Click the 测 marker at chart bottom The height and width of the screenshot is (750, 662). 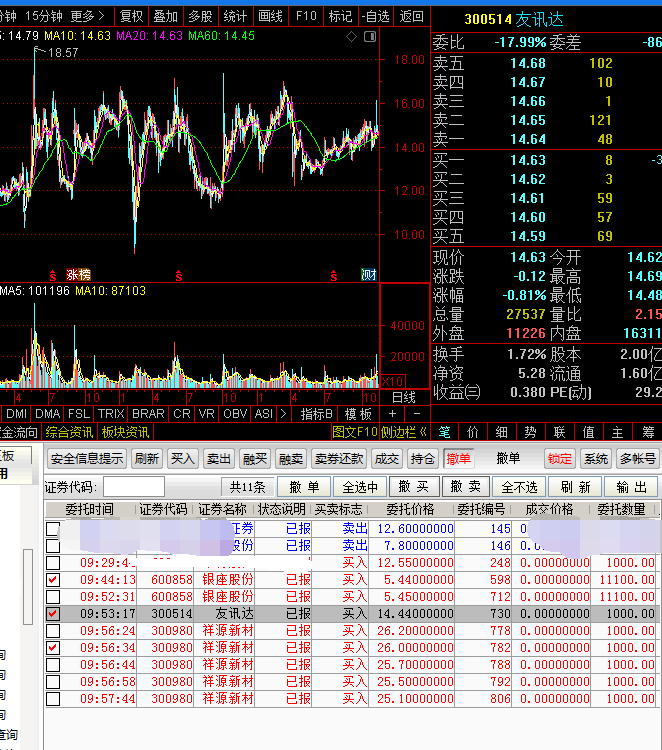coord(369,275)
